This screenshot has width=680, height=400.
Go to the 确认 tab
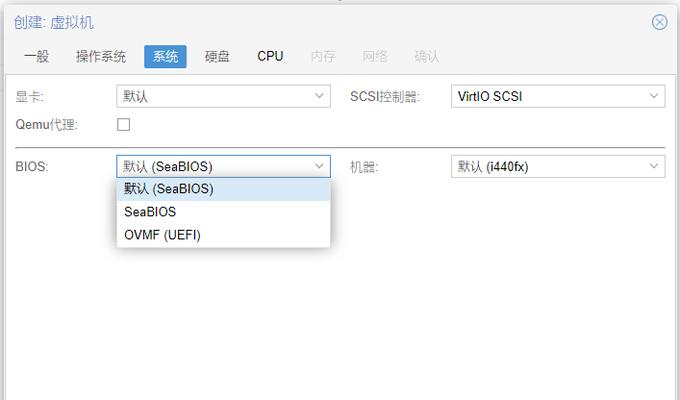click(427, 56)
